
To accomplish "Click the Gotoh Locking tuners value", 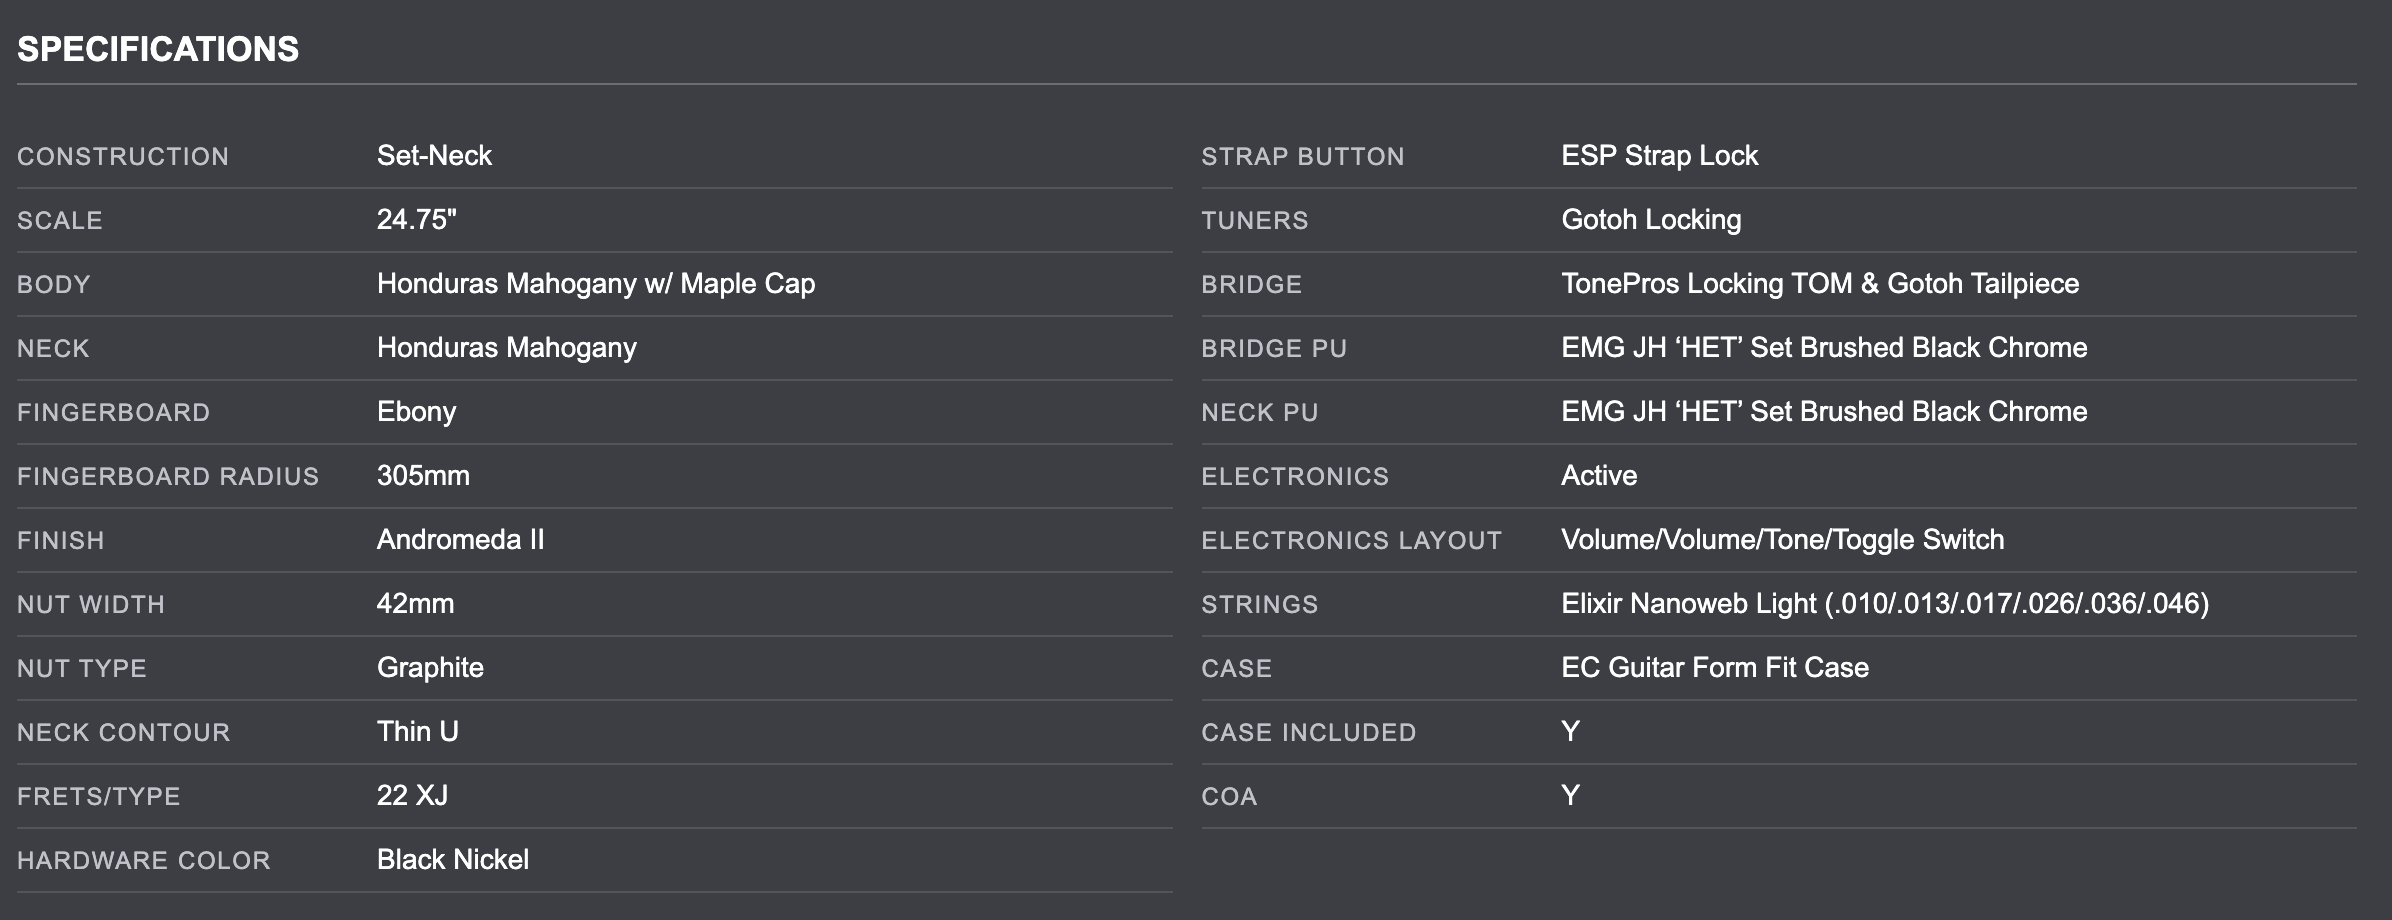I will pyautogui.click(x=1651, y=220).
